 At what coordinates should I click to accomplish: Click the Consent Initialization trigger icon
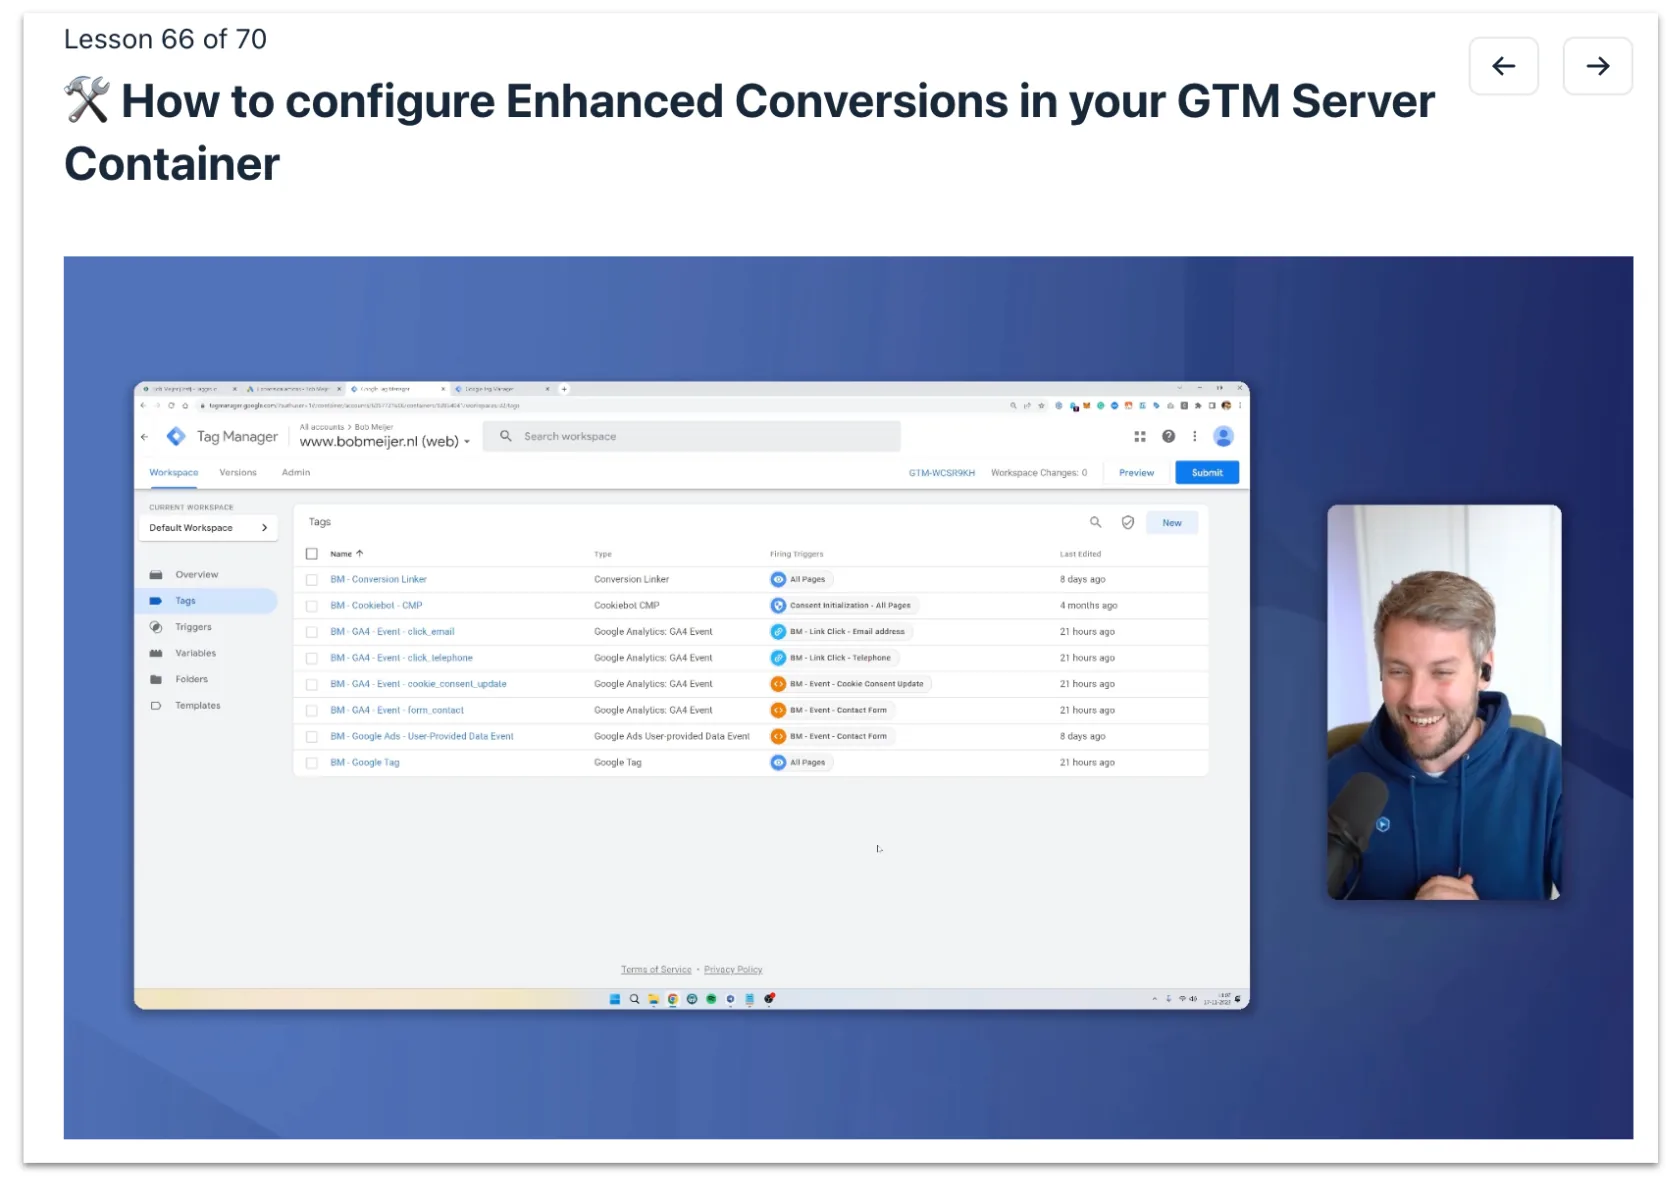point(778,605)
